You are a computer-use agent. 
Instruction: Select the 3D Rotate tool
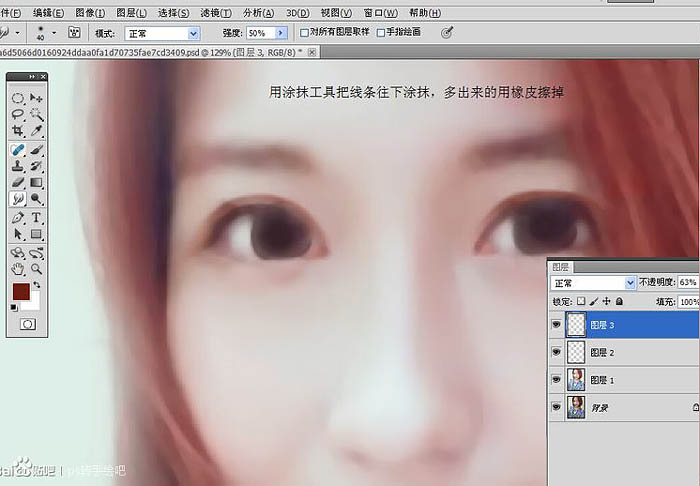coord(17,253)
